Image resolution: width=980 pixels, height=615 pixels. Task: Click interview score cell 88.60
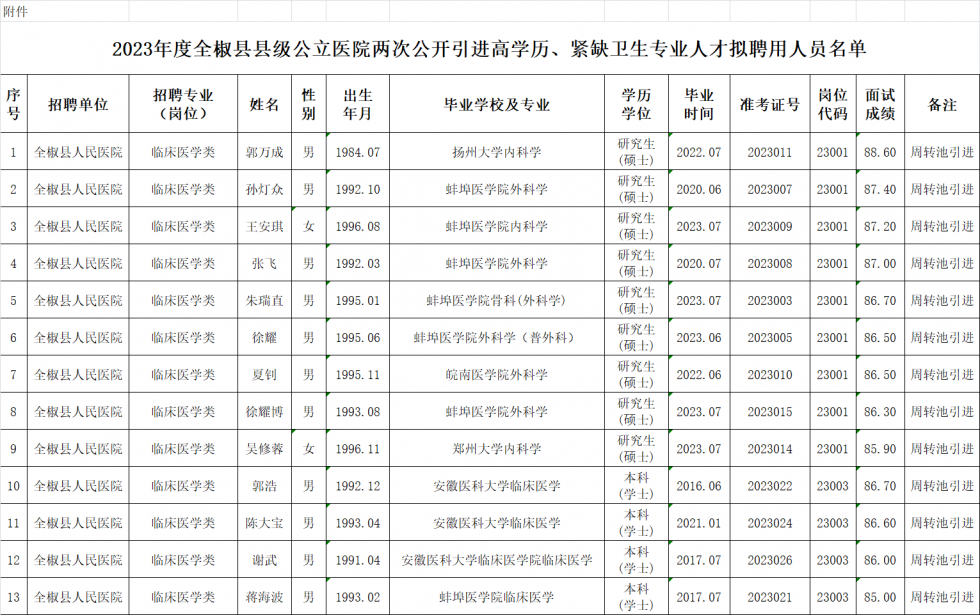[880, 152]
